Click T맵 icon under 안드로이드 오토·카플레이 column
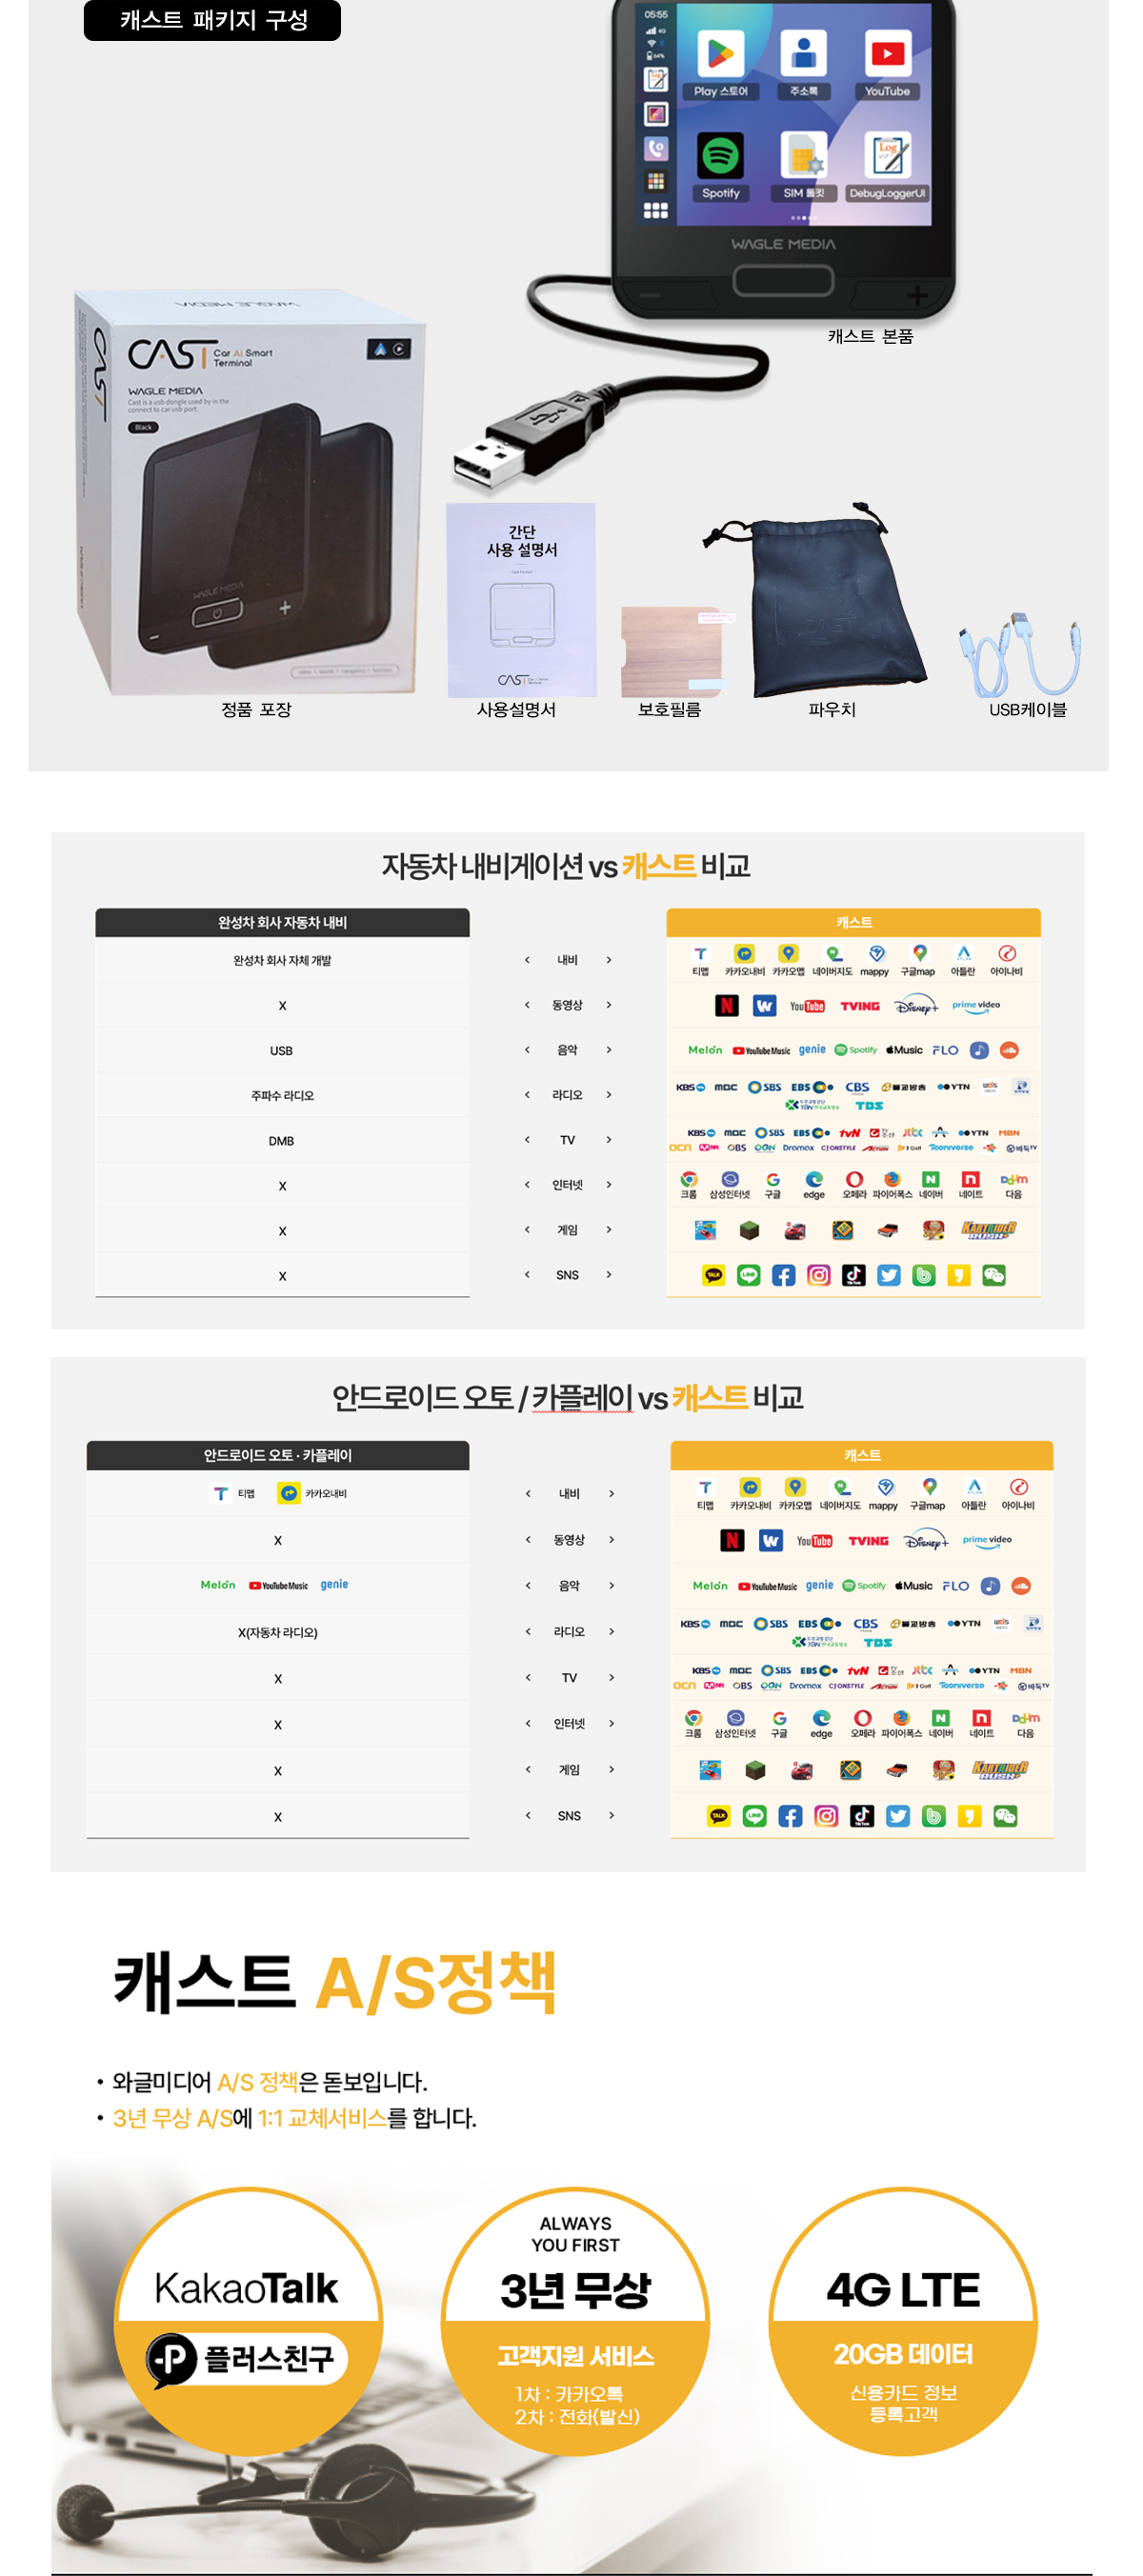Viewport: 1143px width, 2576px height. pos(221,1493)
